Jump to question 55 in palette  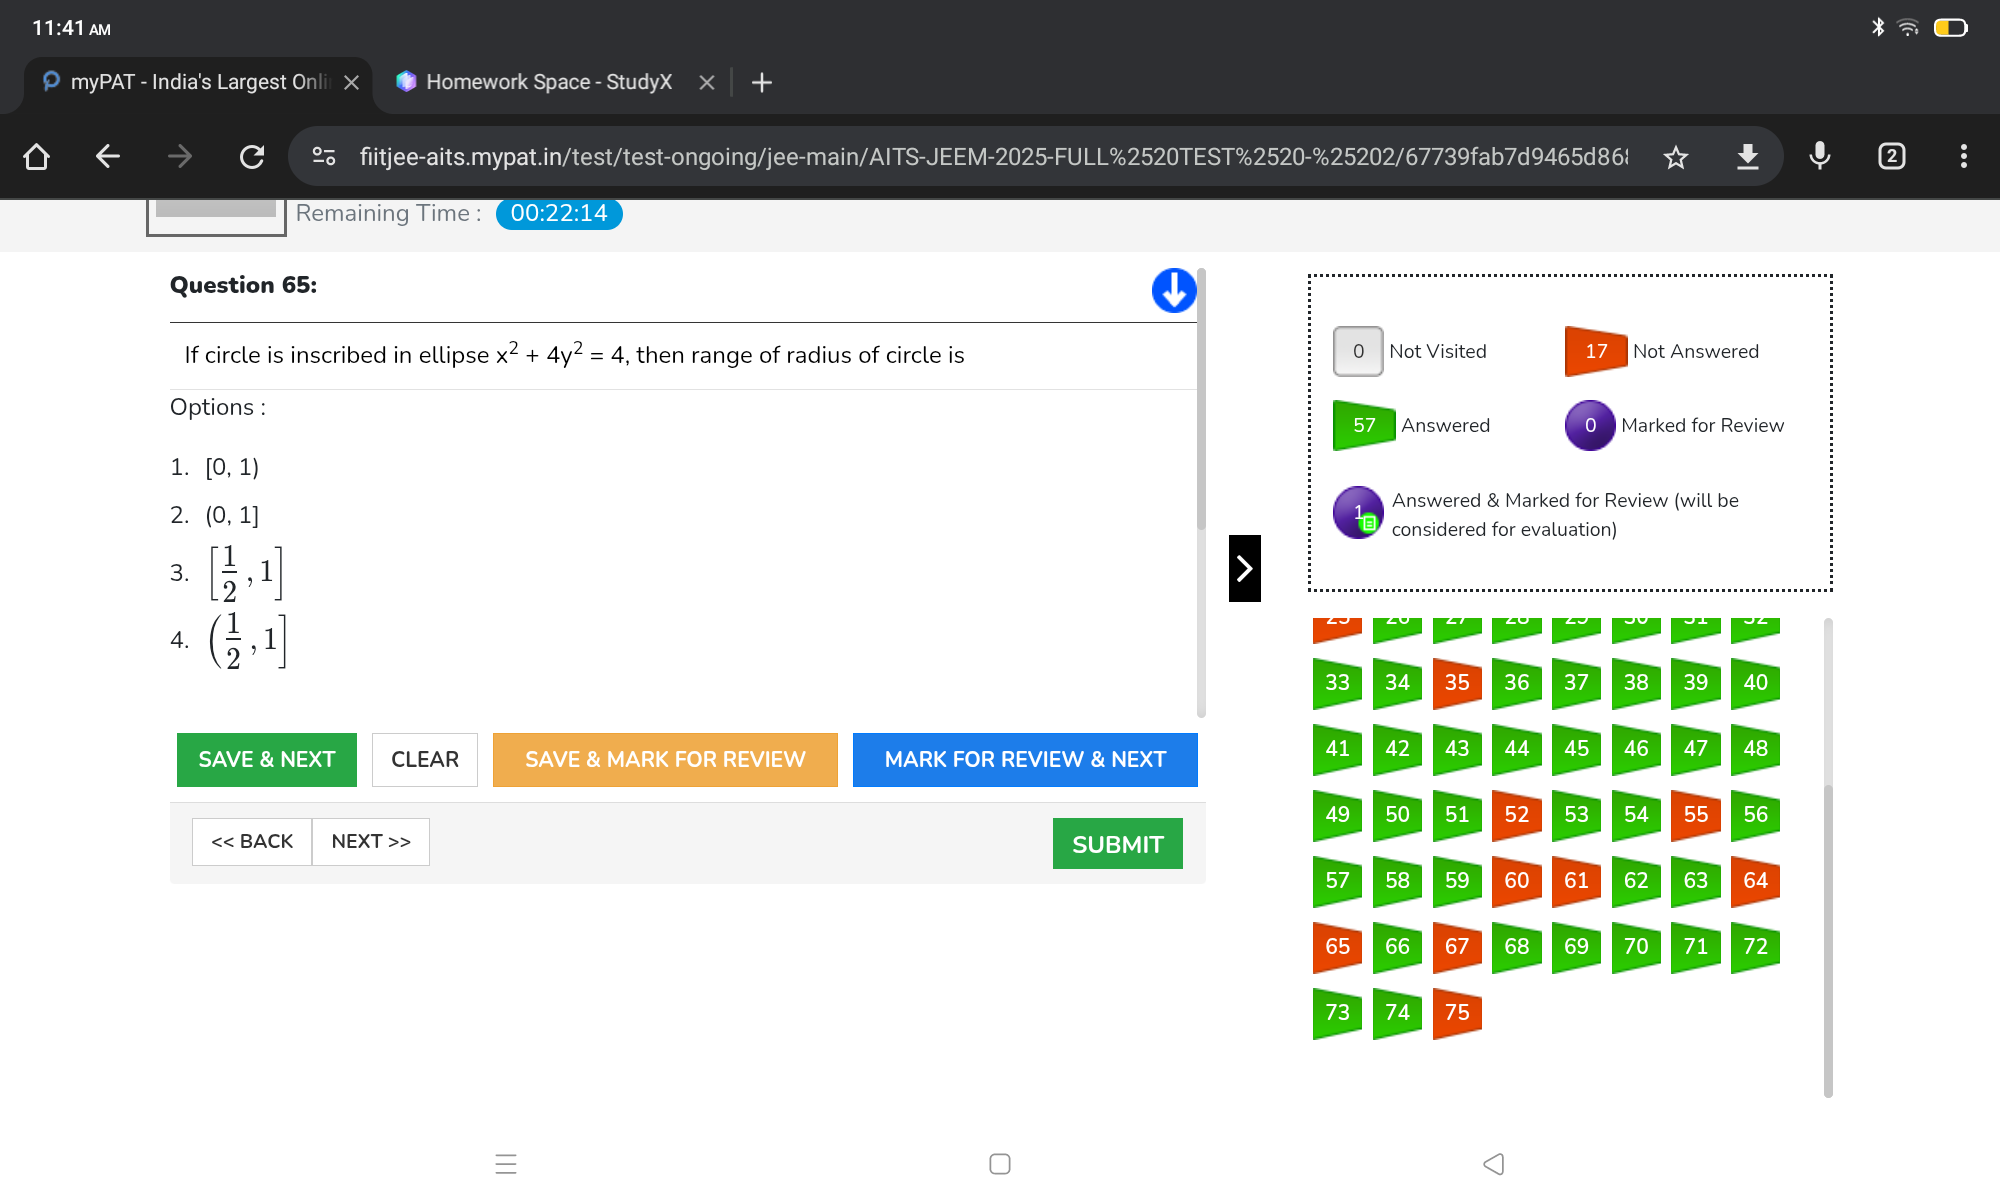click(1696, 815)
